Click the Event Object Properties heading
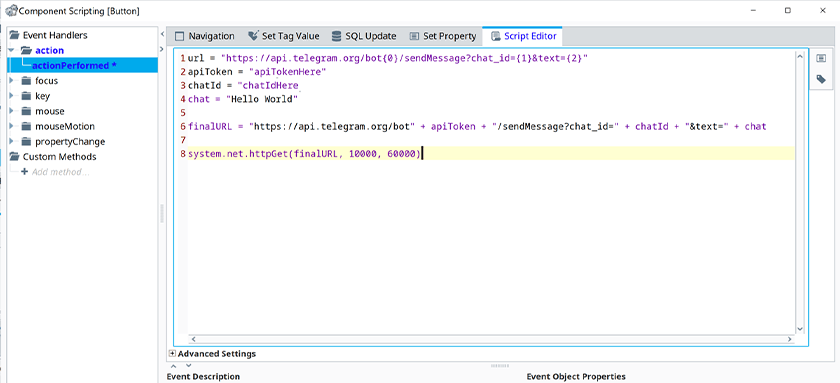The image size is (840, 383). pos(576,377)
